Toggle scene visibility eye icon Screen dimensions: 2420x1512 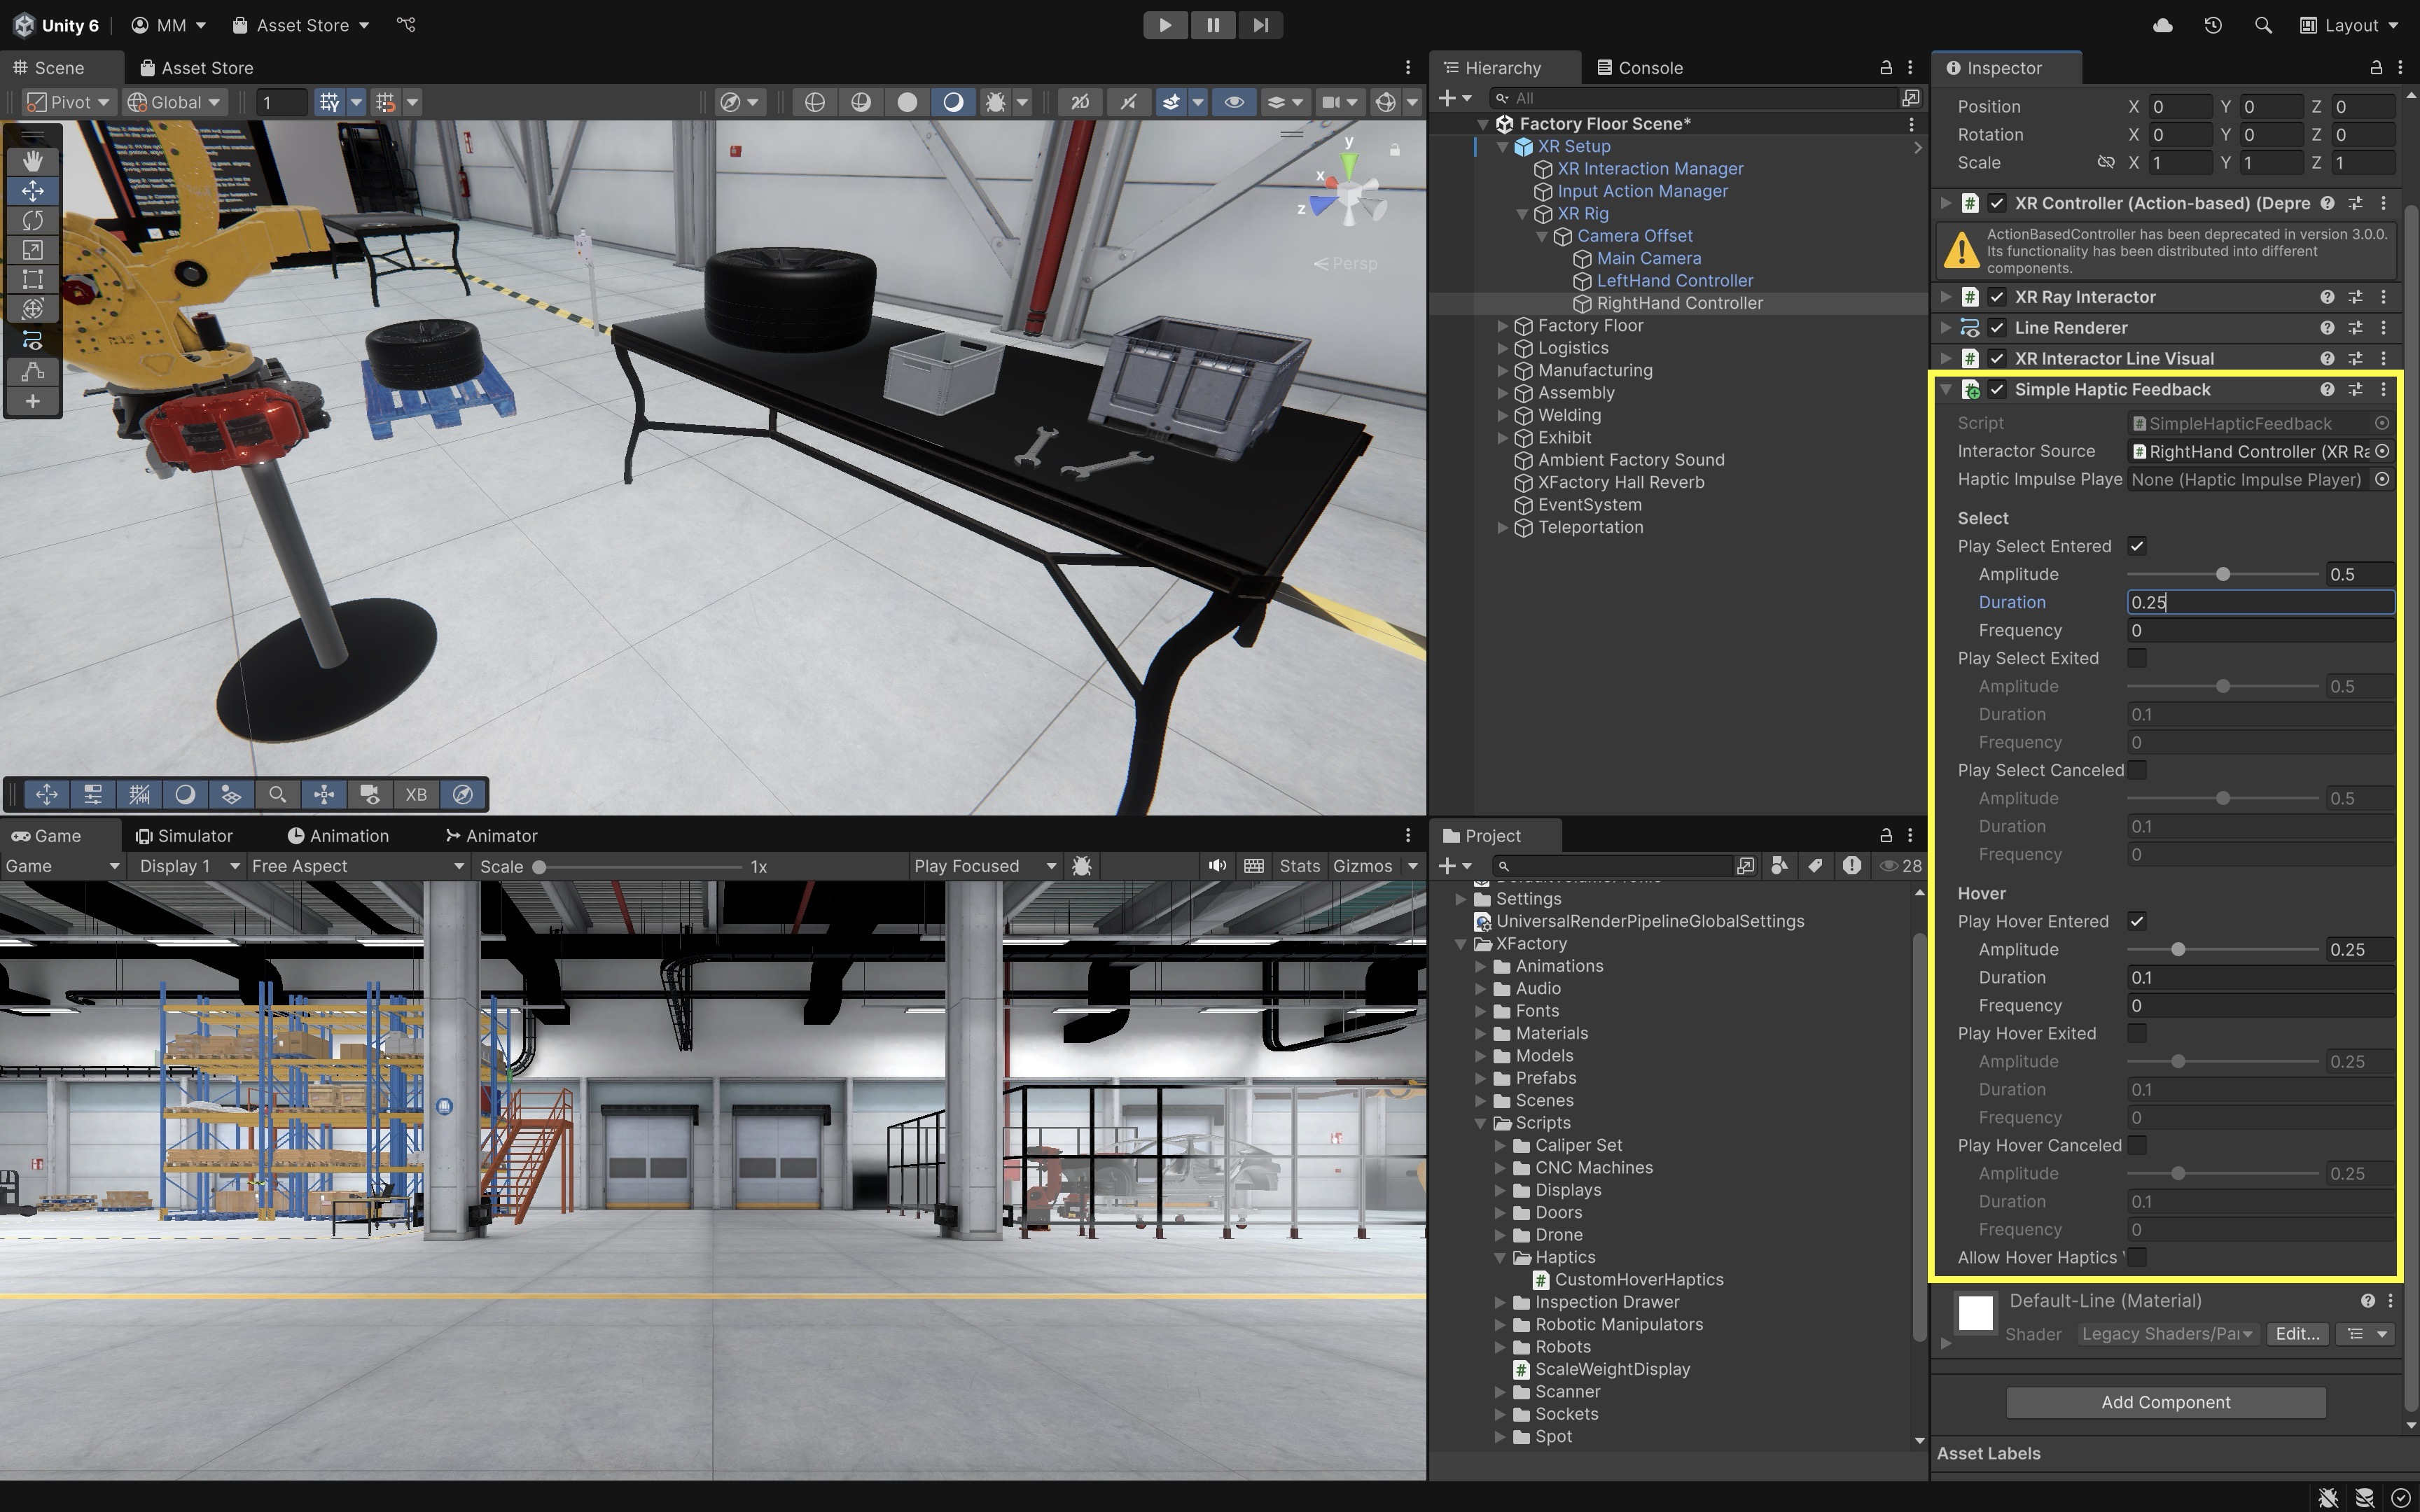[1234, 102]
